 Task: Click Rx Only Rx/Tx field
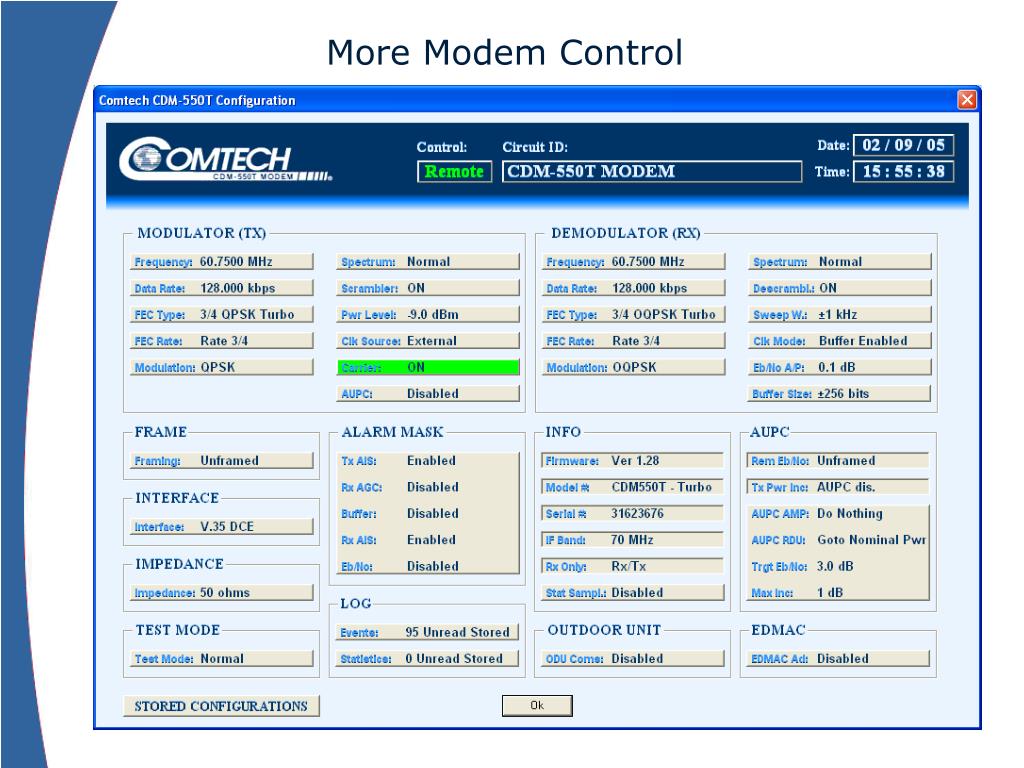[633, 567]
